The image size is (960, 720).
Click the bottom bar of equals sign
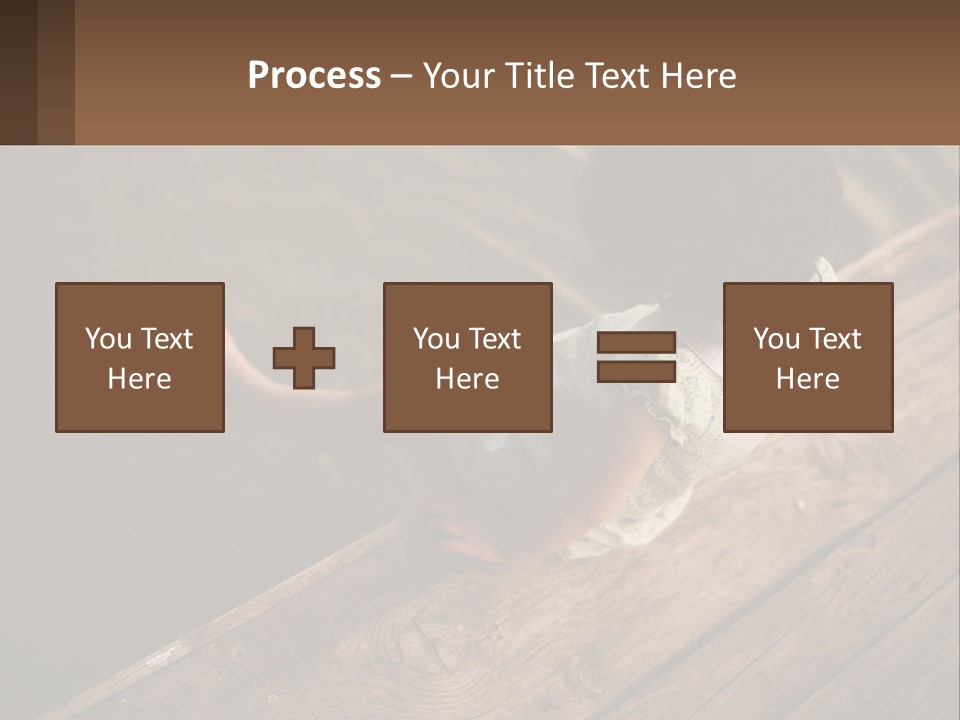coord(636,372)
